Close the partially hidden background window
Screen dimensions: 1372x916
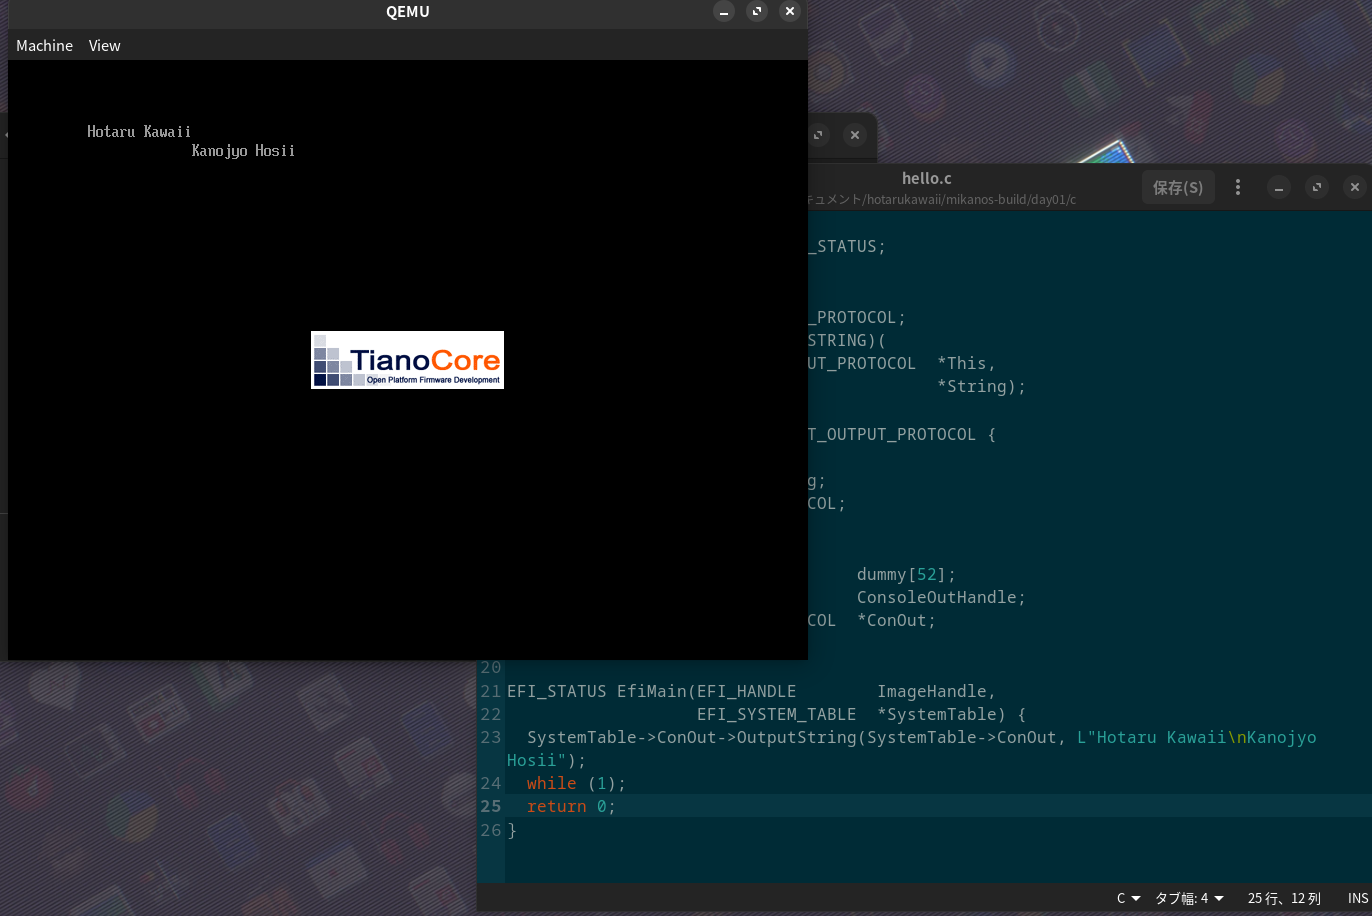[x=854, y=135]
